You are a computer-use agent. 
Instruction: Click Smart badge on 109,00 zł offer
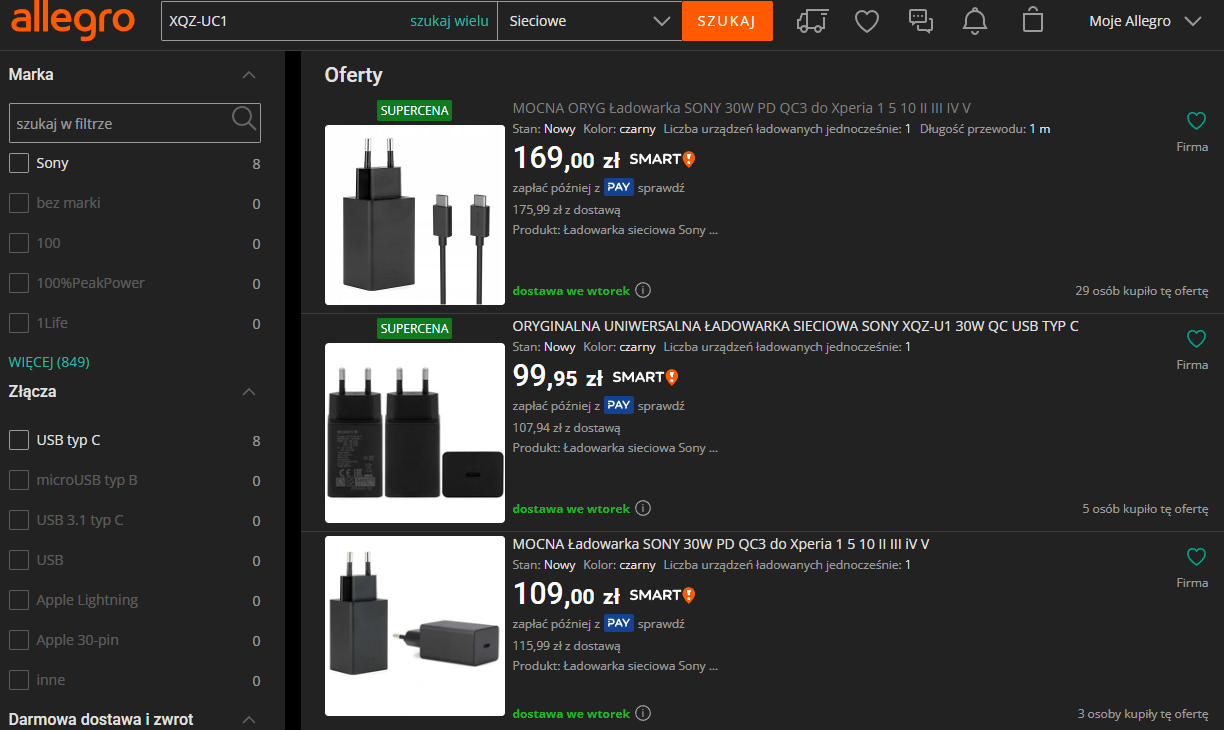(x=662, y=595)
